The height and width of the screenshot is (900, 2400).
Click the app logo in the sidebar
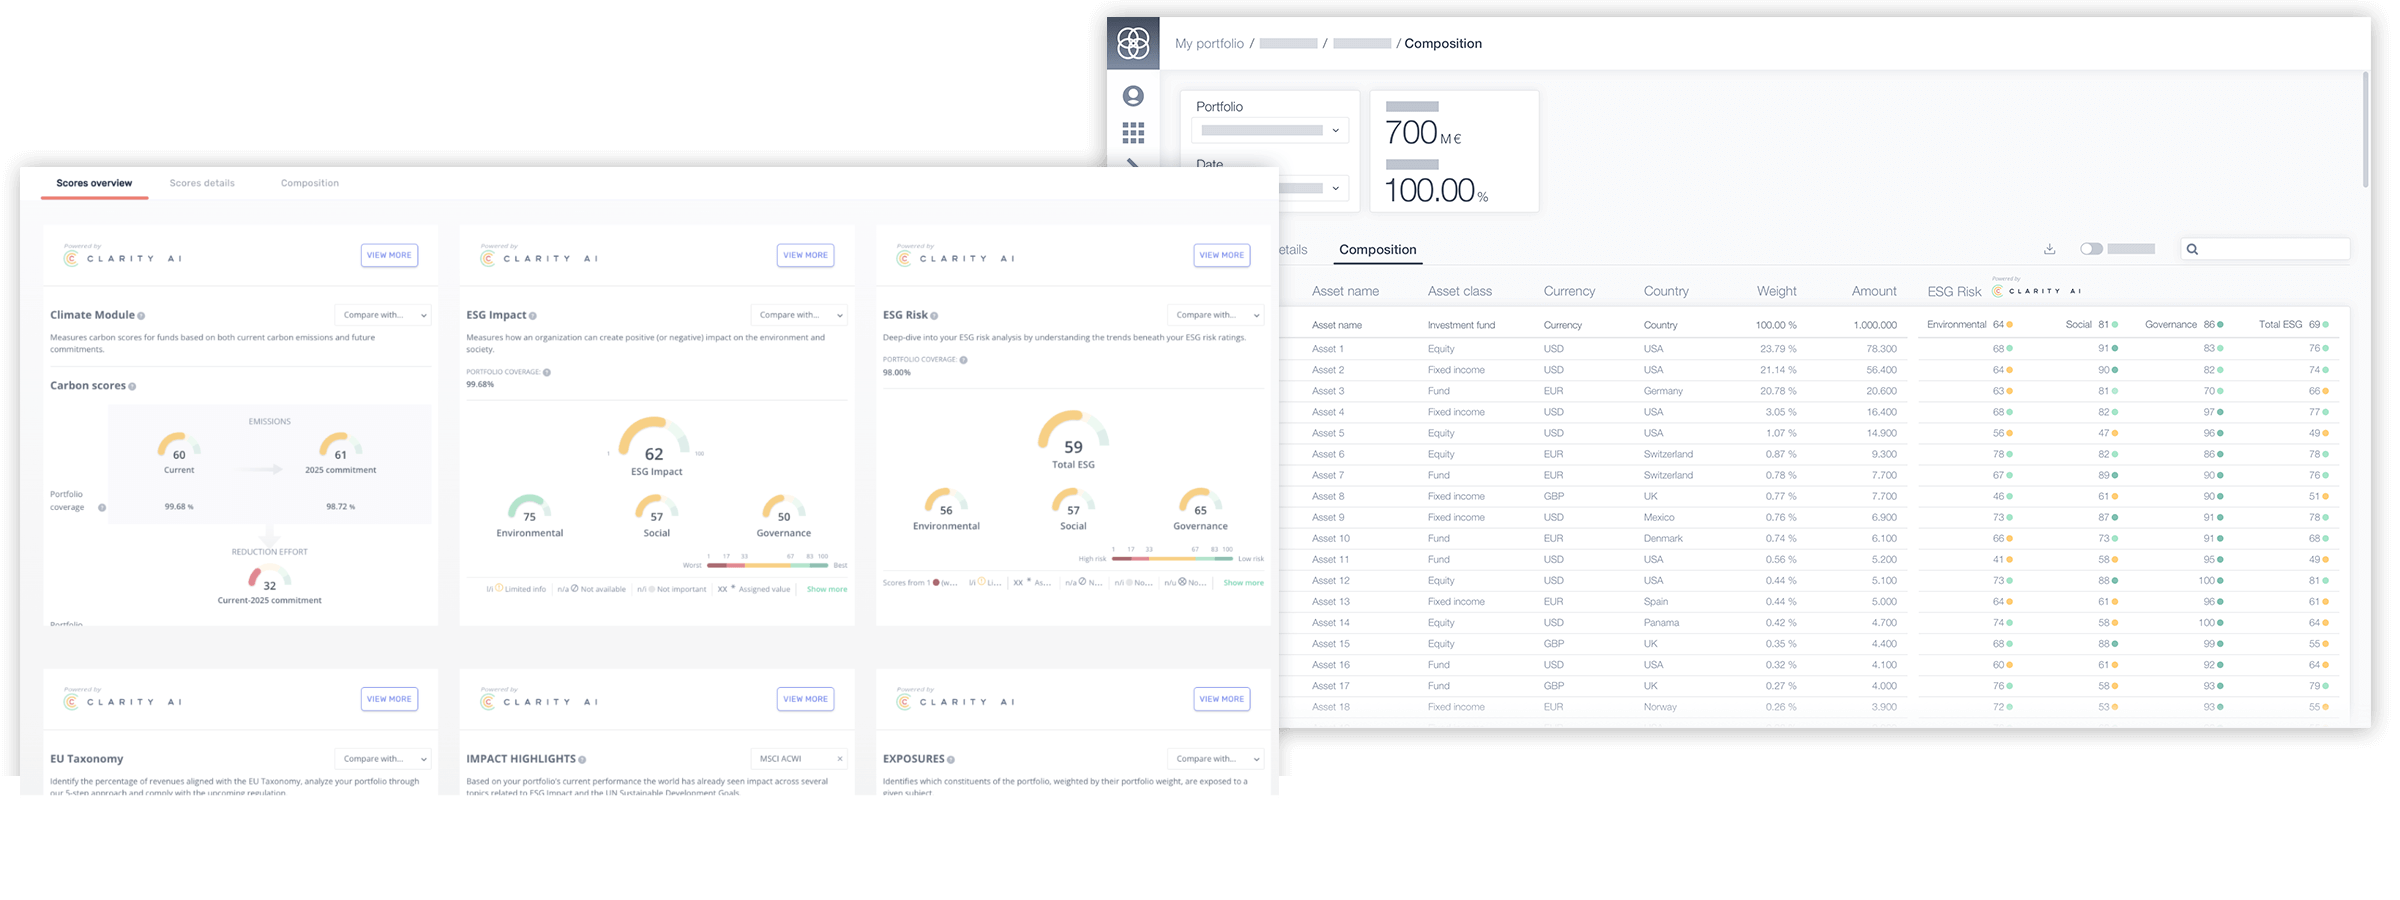pyautogui.click(x=1133, y=43)
